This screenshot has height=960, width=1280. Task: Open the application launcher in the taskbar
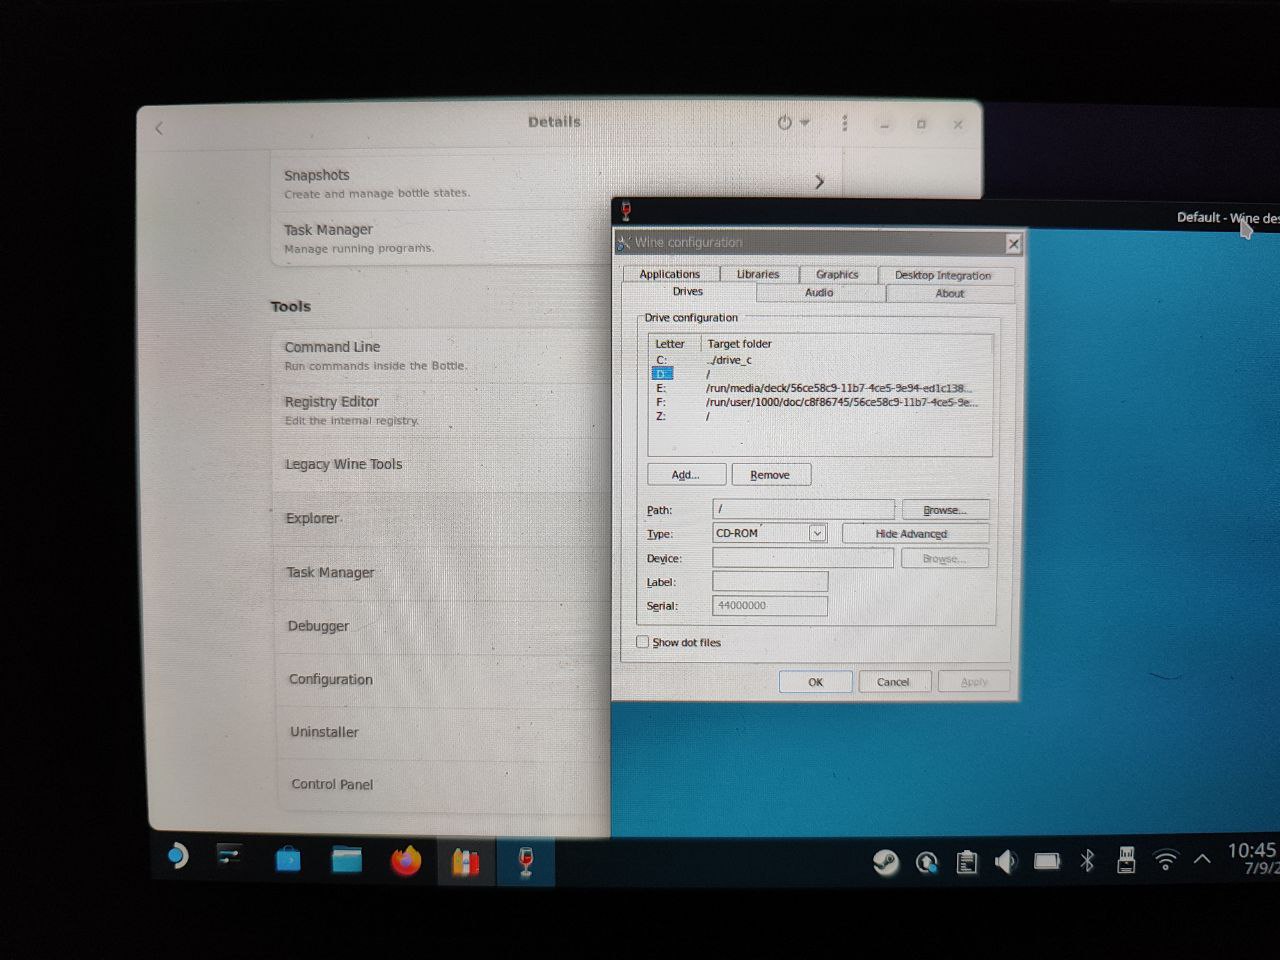(x=177, y=857)
